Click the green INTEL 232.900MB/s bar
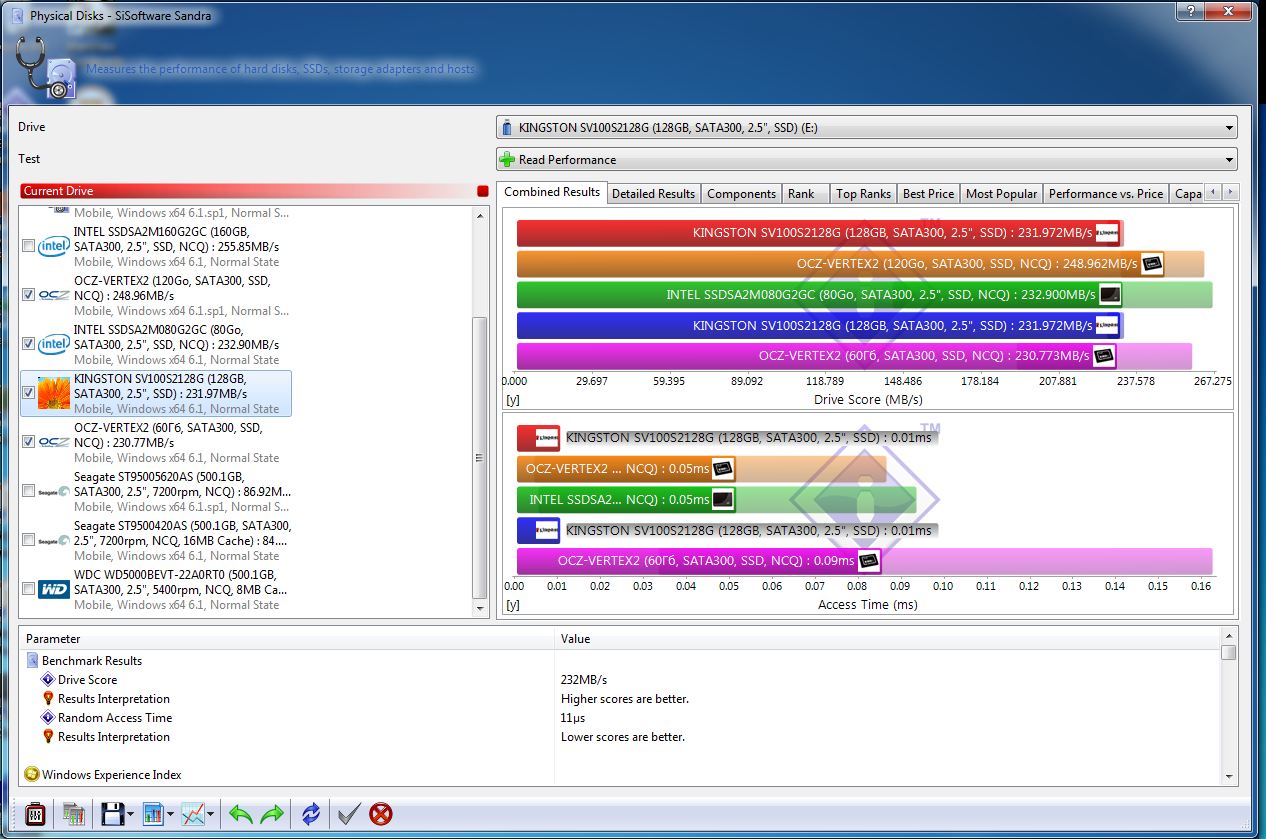Screen dimensions: 1266x839 point(864,295)
